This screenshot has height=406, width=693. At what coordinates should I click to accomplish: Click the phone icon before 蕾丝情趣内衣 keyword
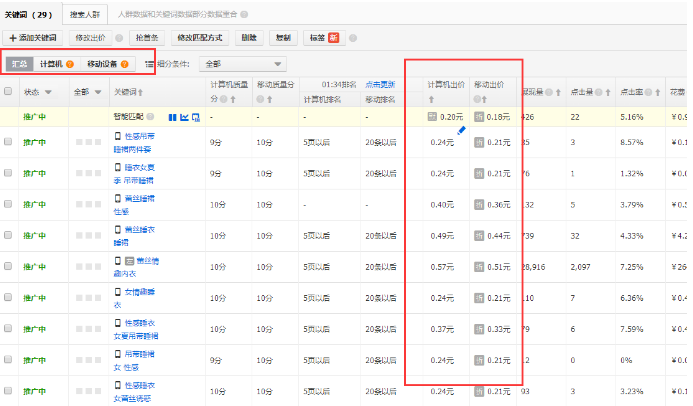[118, 261]
